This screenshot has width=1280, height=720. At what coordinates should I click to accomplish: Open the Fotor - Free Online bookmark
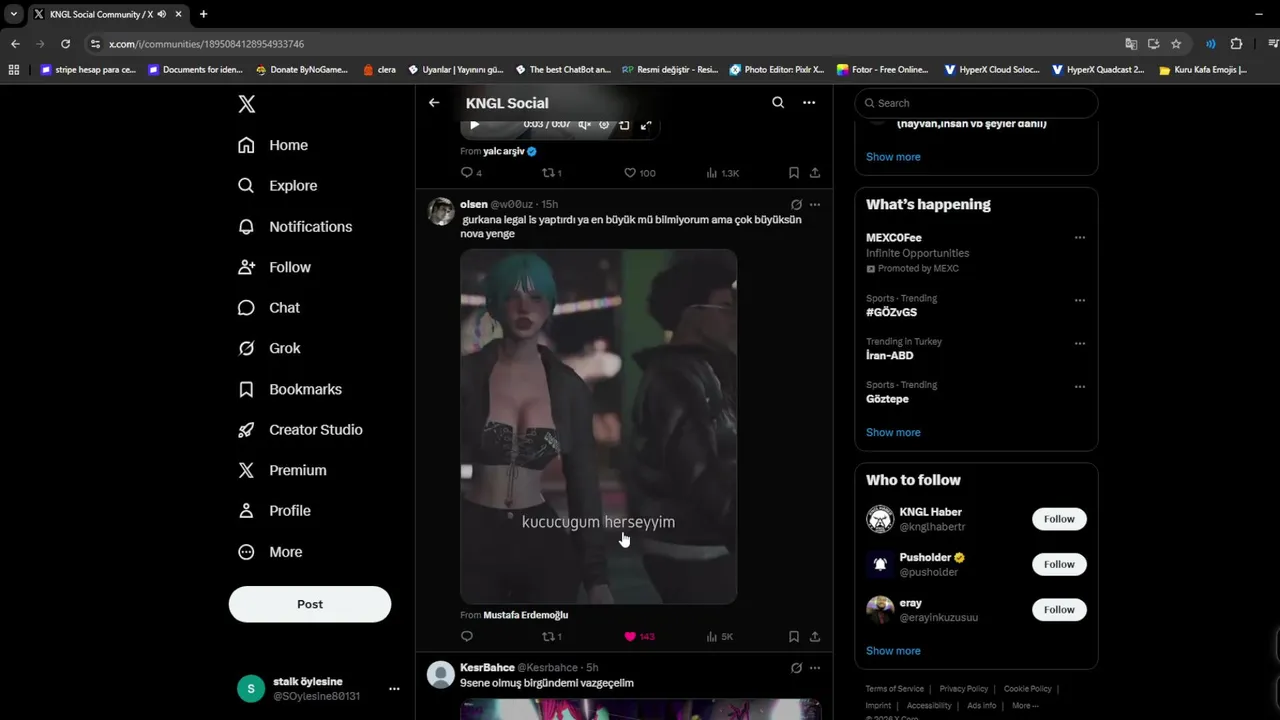click(x=883, y=70)
